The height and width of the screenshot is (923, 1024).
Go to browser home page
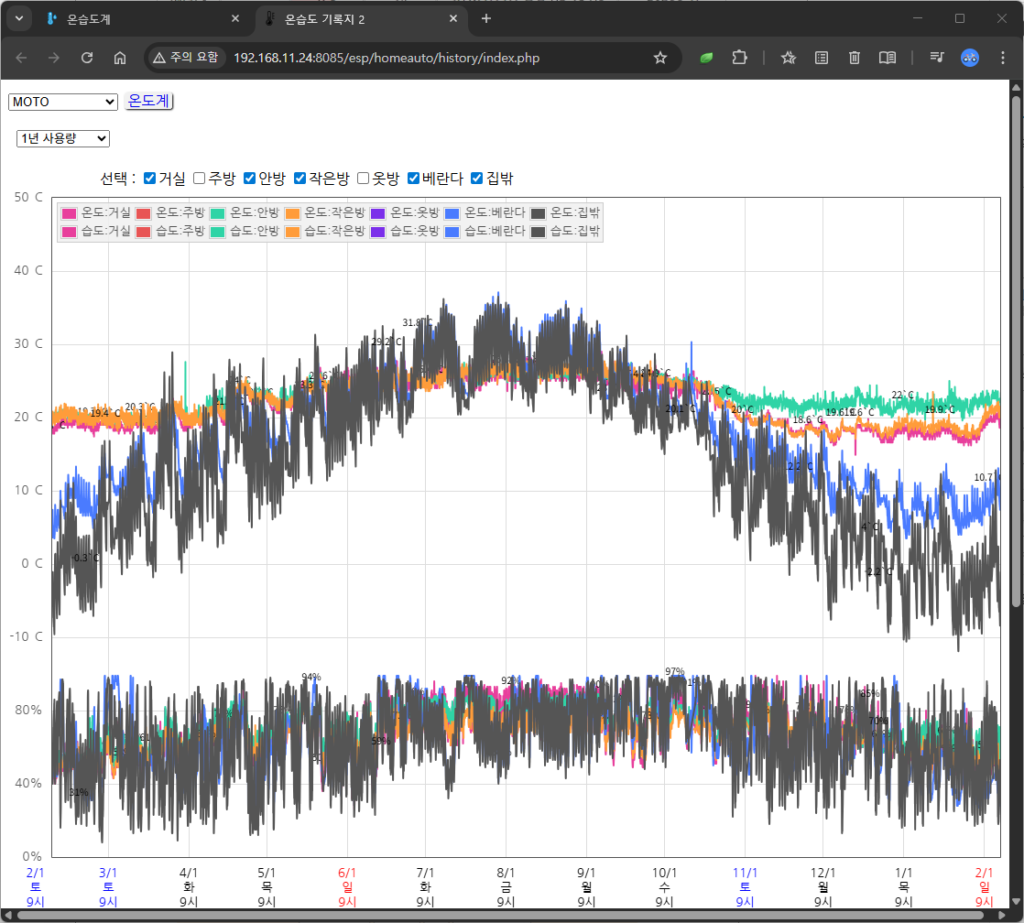click(x=120, y=58)
